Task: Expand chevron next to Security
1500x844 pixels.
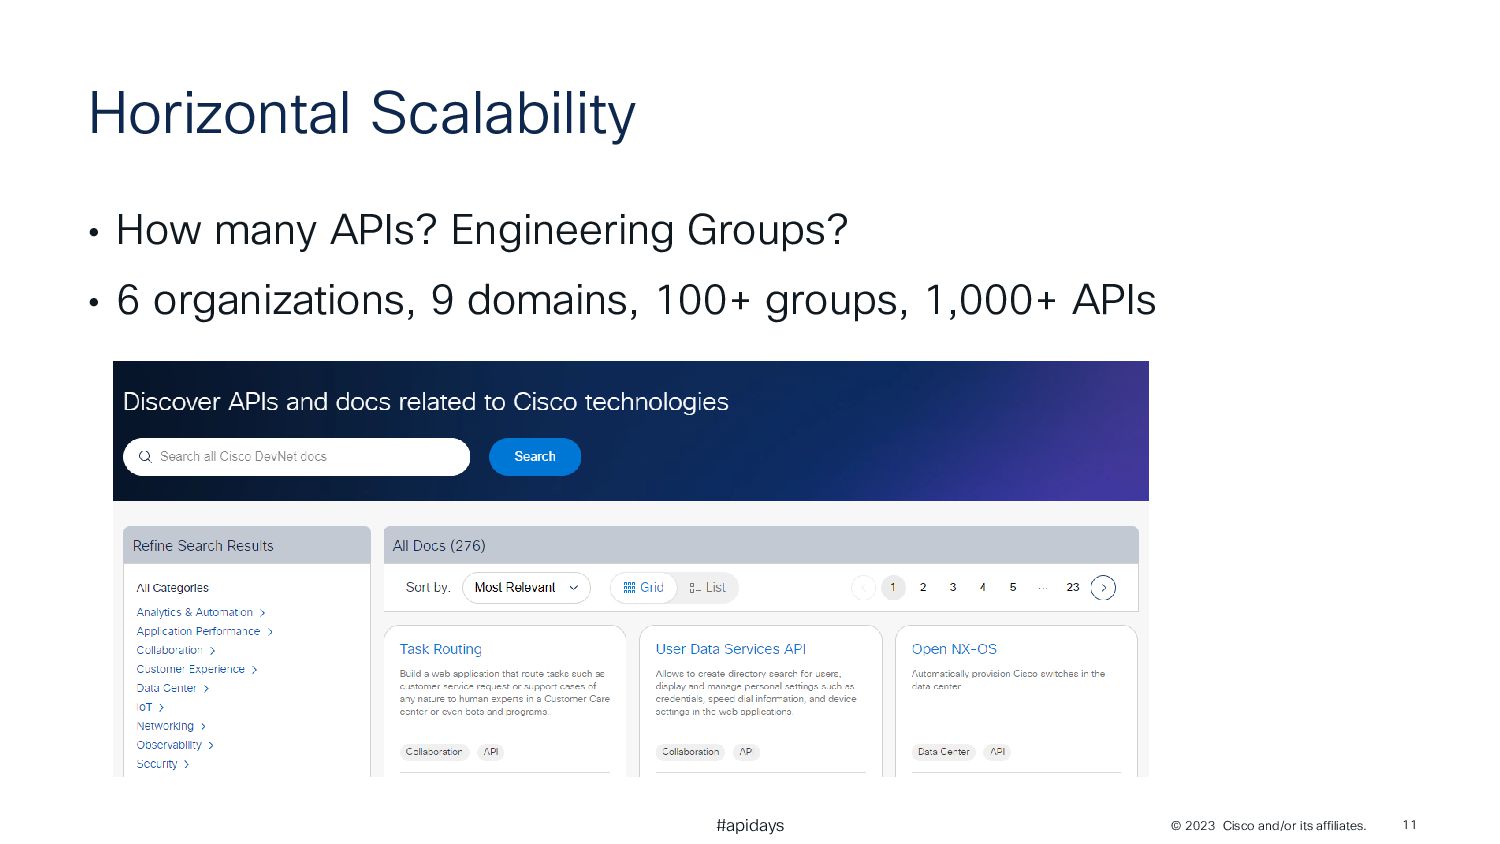Action: click(x=186, y=765)
